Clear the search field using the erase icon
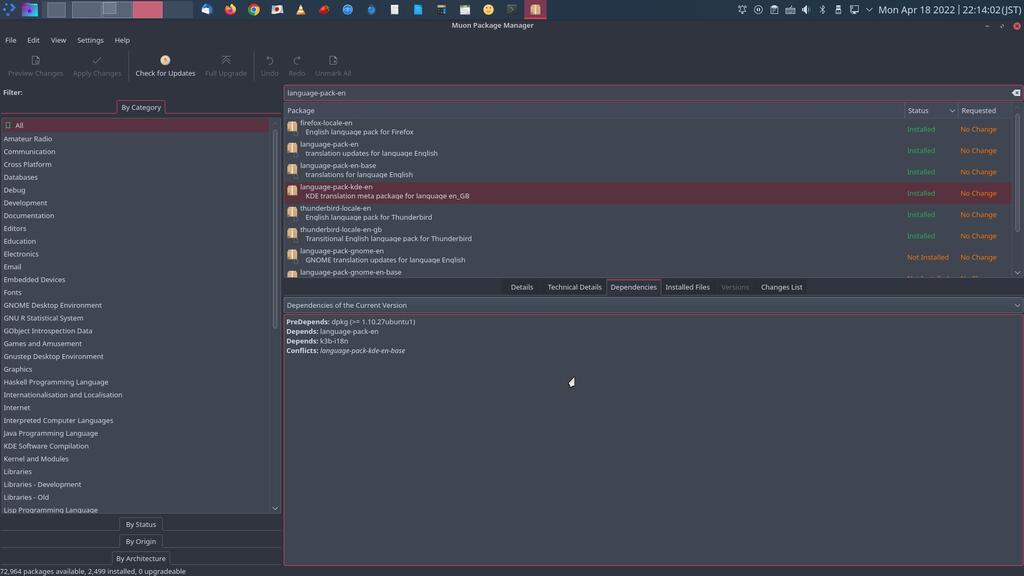The height and width of the screenshot is (576, 1024). 1015,93
